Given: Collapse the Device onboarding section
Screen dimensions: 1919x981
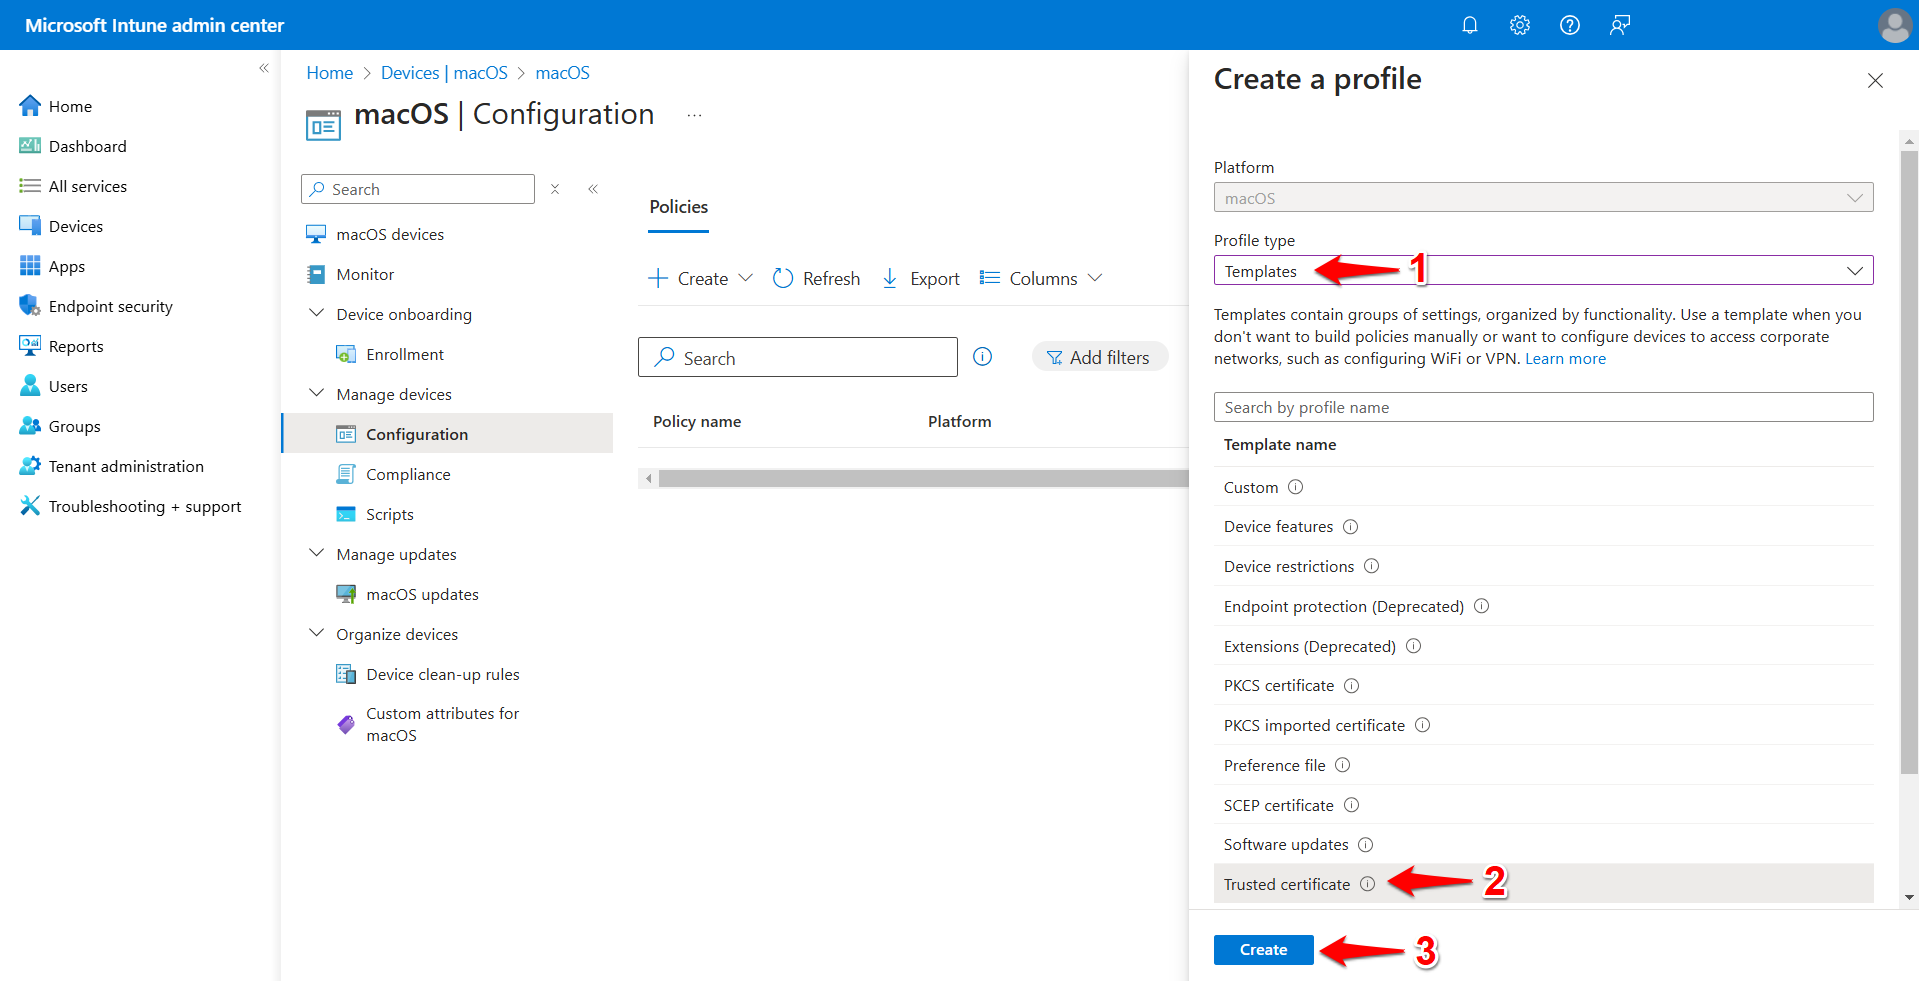Looking at the screenshot, I should [316, 313].
